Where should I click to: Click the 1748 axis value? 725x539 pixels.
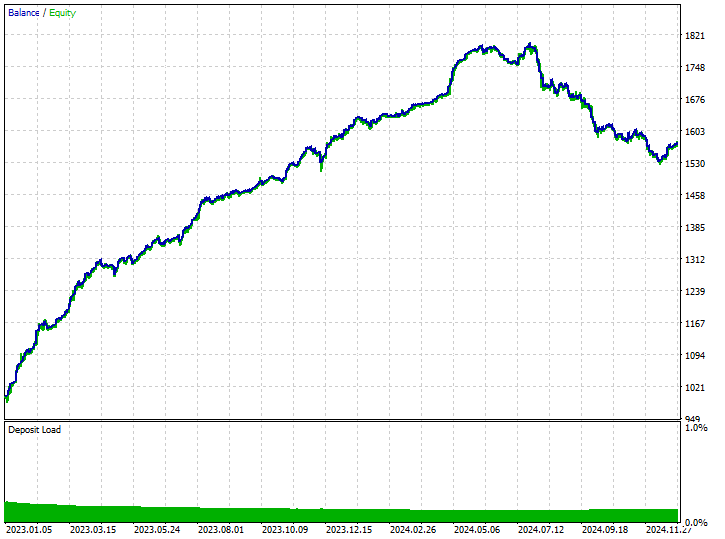(x=695, y=67)
